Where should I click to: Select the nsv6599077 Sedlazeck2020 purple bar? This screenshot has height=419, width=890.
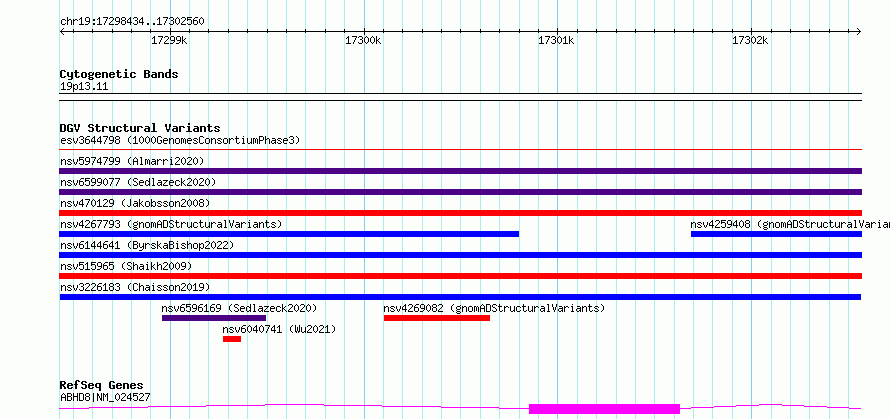point(460,192)
